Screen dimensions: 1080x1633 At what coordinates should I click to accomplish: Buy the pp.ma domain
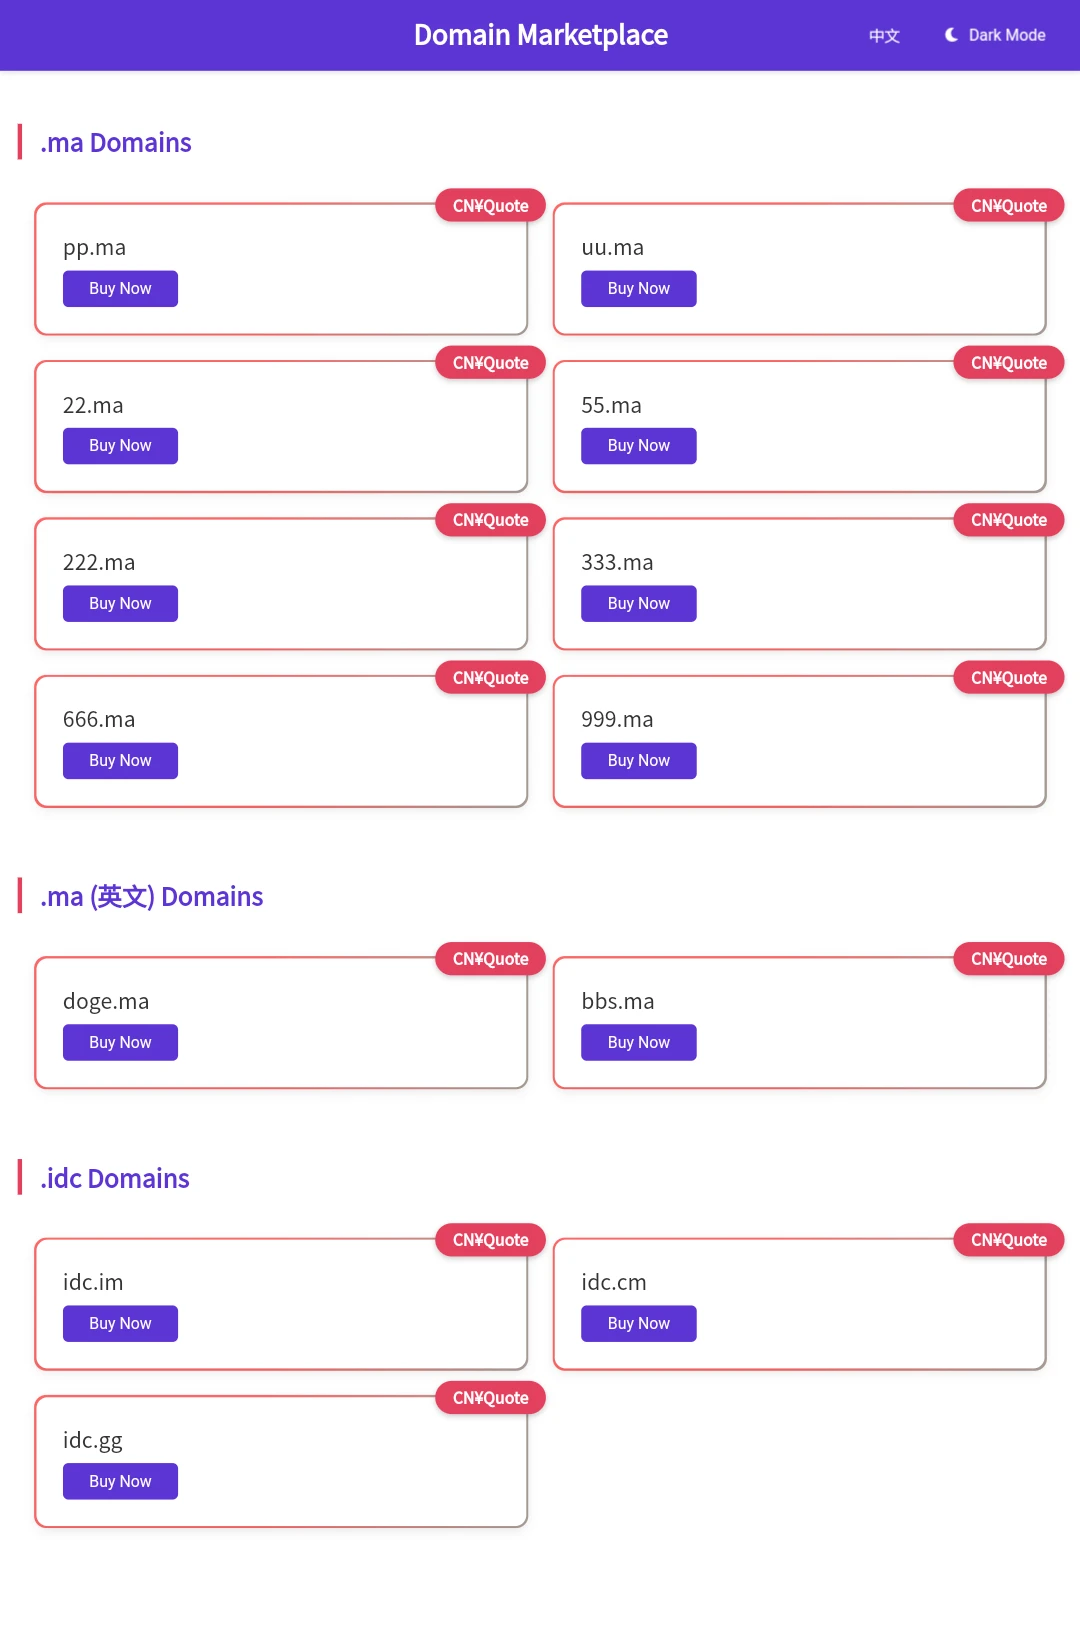click(x=120, y=289)
